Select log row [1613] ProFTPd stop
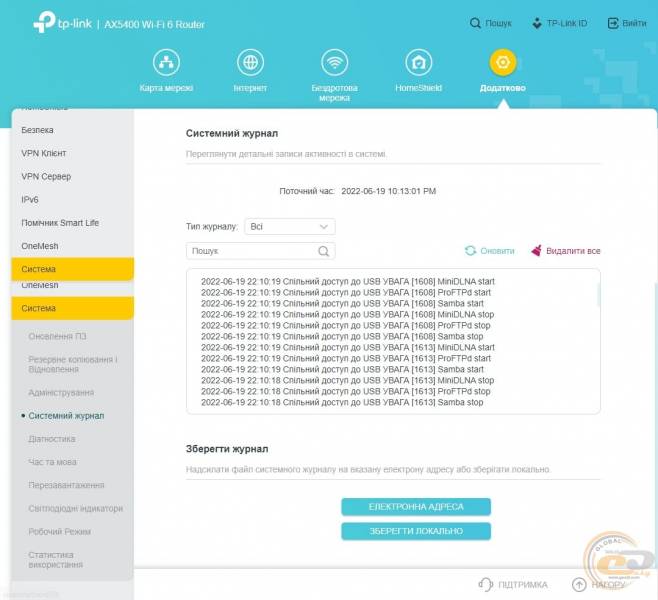 pos(345,391)
